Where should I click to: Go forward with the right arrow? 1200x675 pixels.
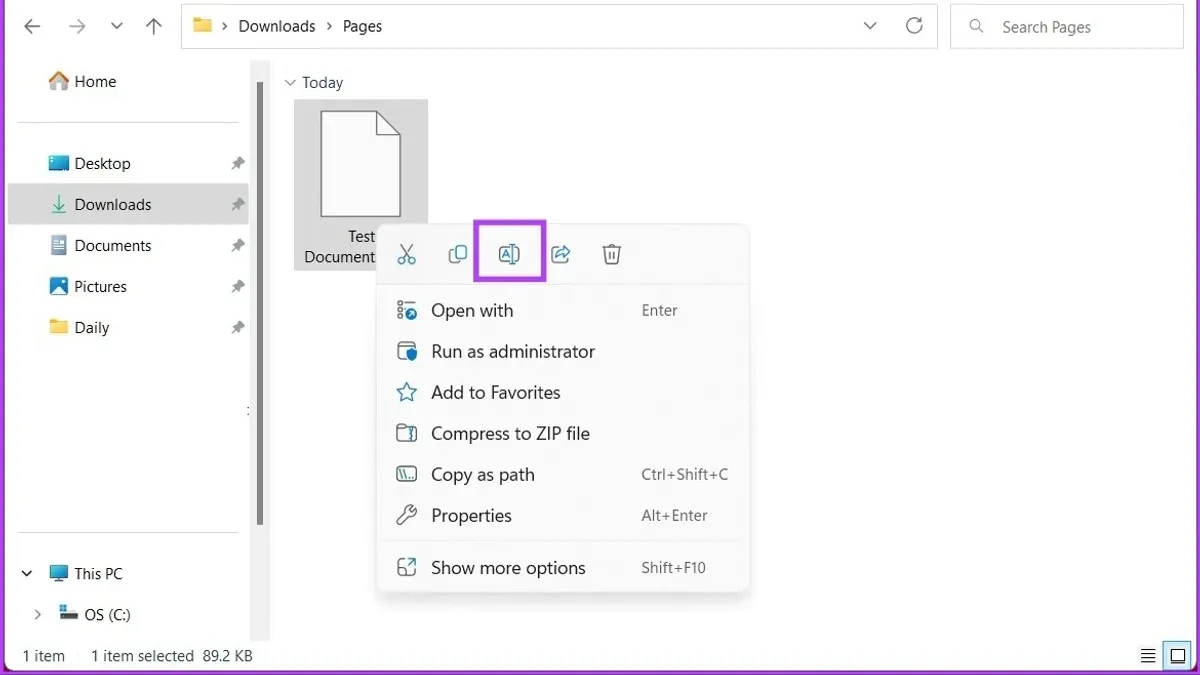tap(77, 27)
